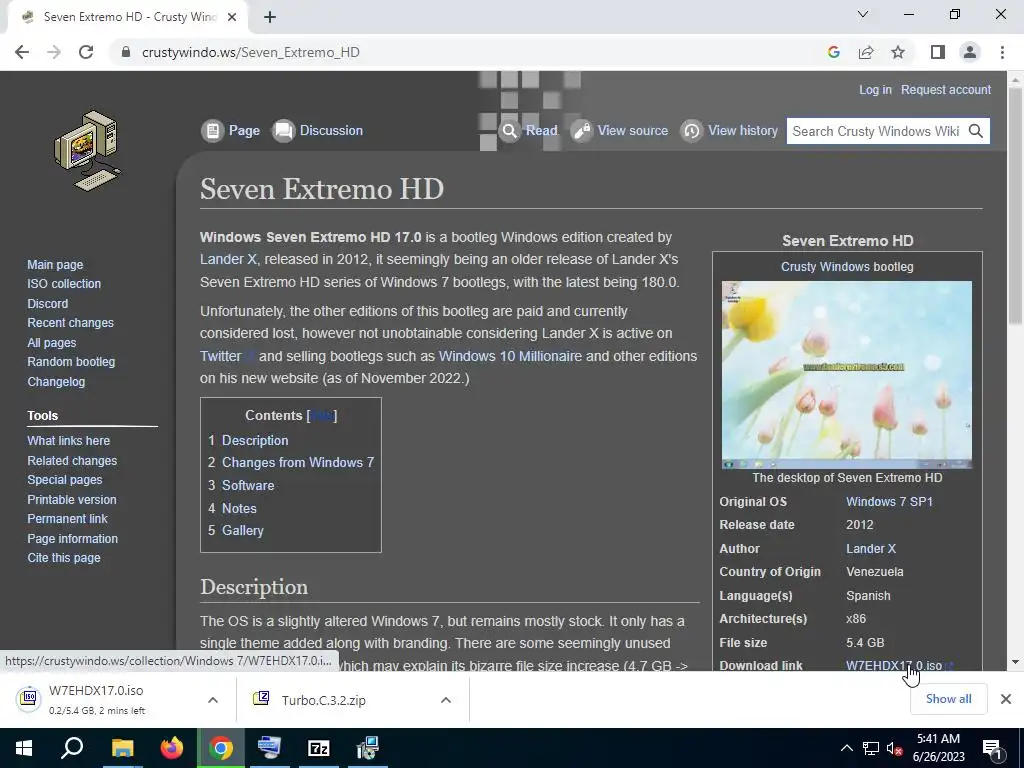Expand options for Turbo.C.3.2.zip download

click(446, 700)
